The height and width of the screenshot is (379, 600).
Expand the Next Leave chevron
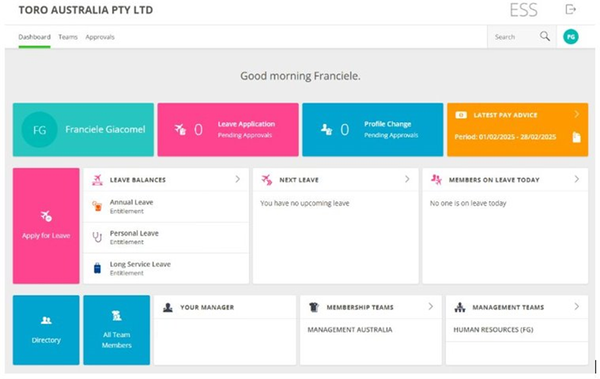click(407, 179)
